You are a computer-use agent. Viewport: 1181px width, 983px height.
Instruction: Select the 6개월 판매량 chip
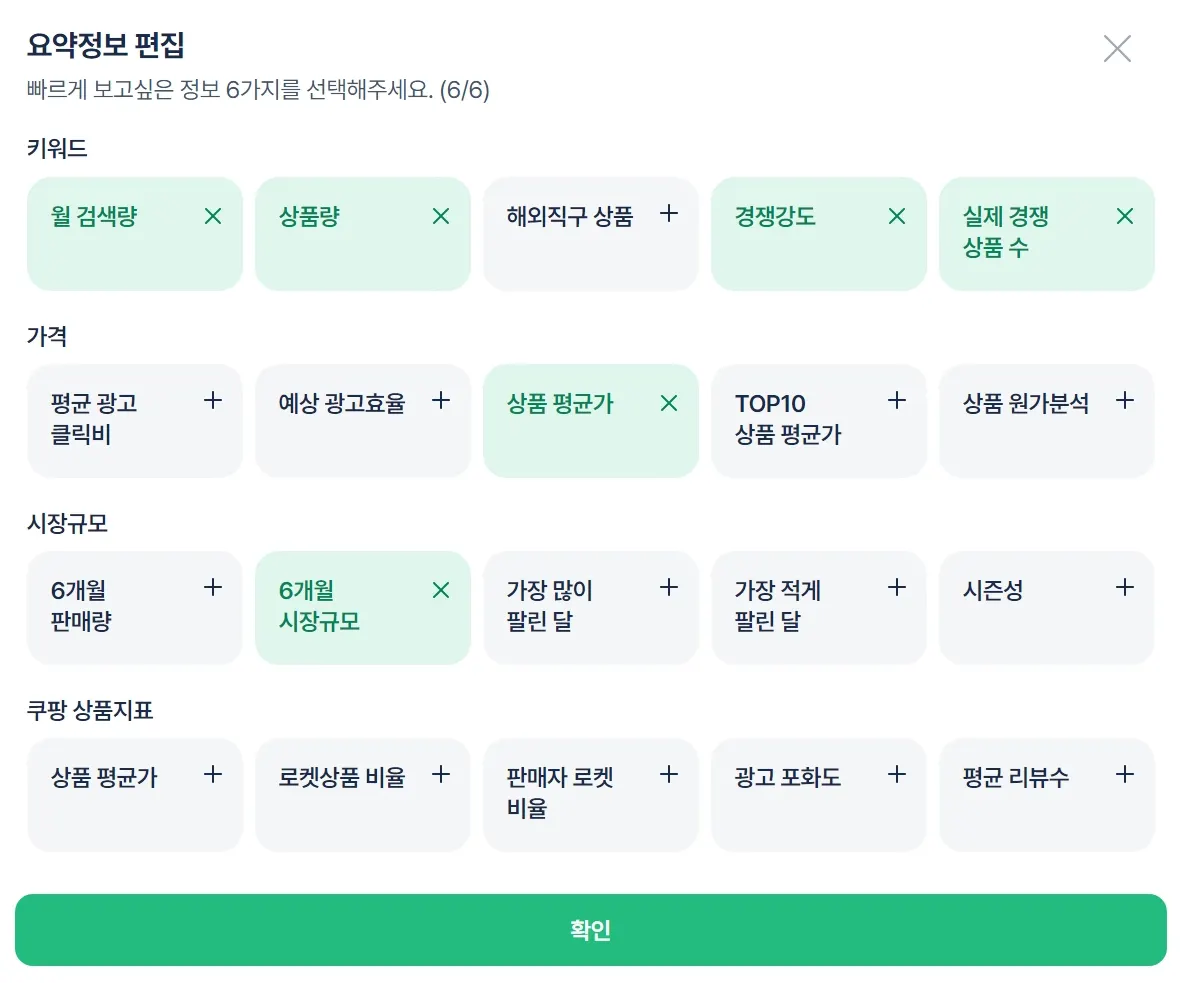[x=134, y=607]
